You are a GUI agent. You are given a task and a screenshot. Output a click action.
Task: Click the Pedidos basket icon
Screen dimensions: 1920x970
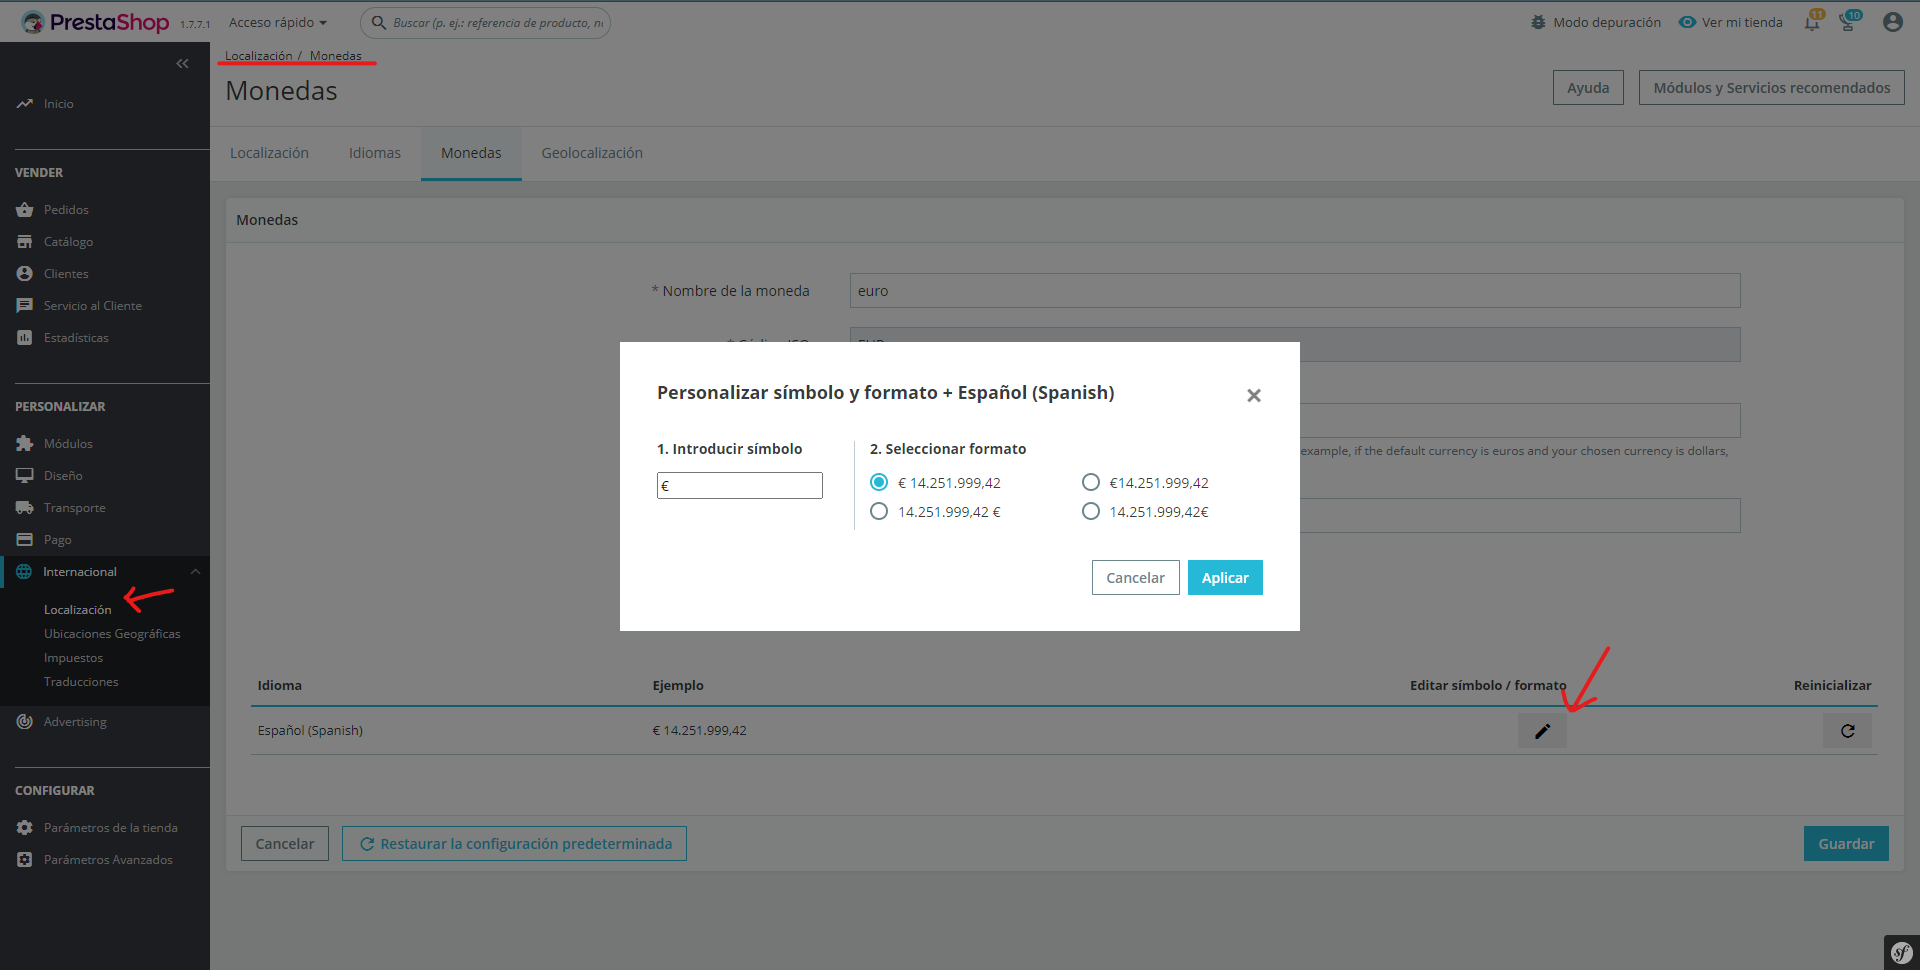coord(25,210)
